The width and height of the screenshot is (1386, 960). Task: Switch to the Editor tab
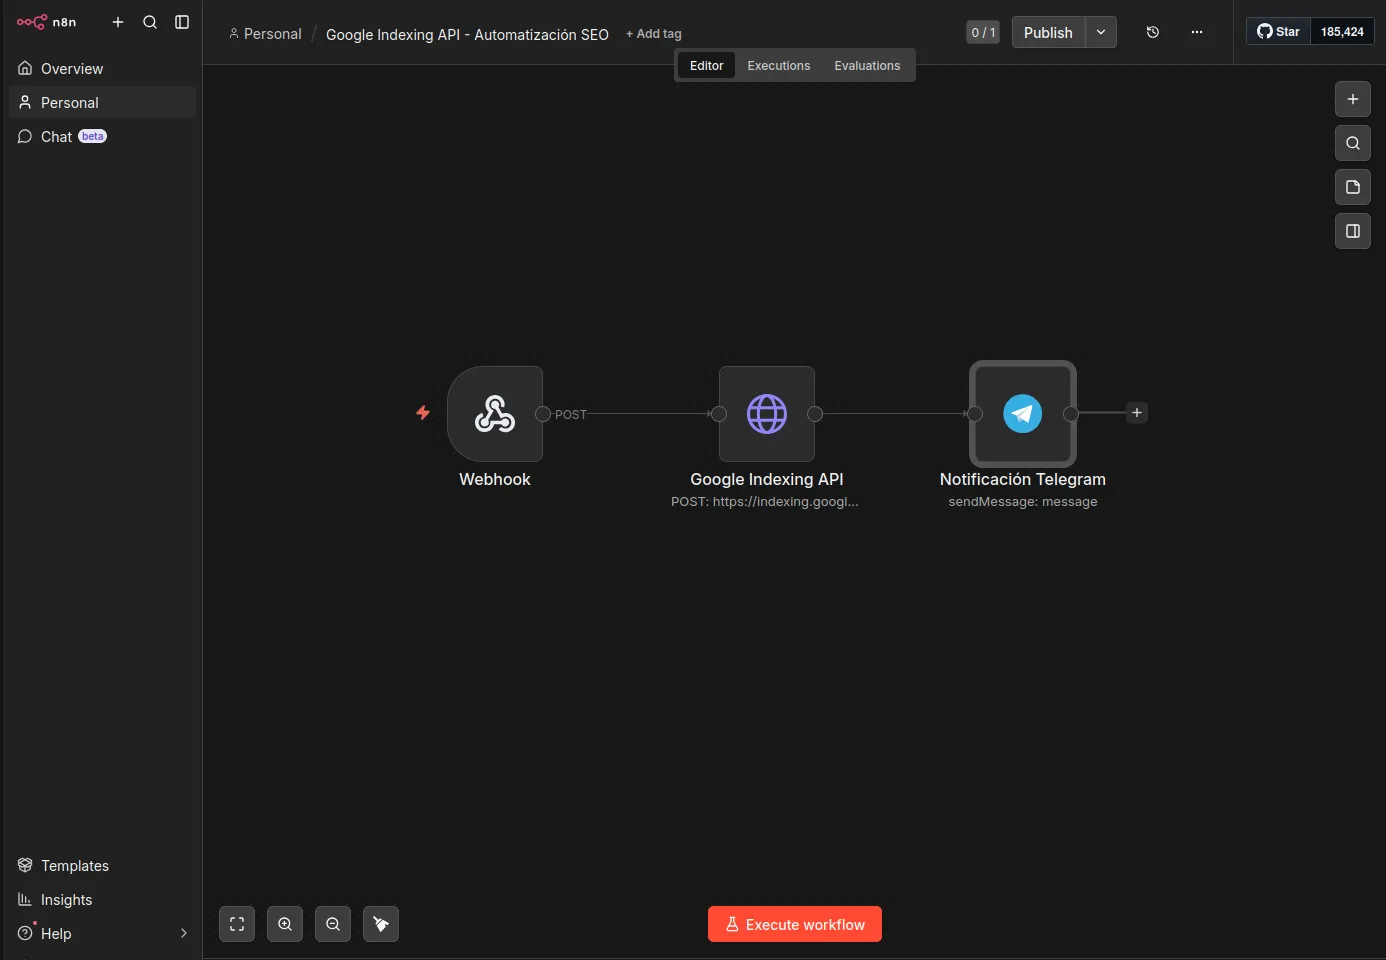pyautogui.click(x=707, y=66)
